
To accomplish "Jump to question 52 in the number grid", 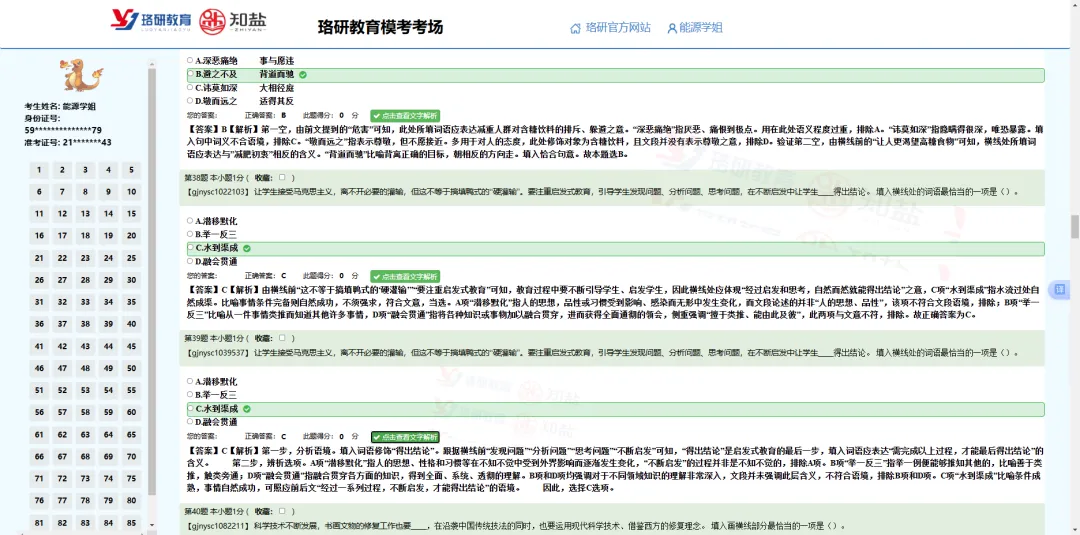I will (x=62, y=390).
